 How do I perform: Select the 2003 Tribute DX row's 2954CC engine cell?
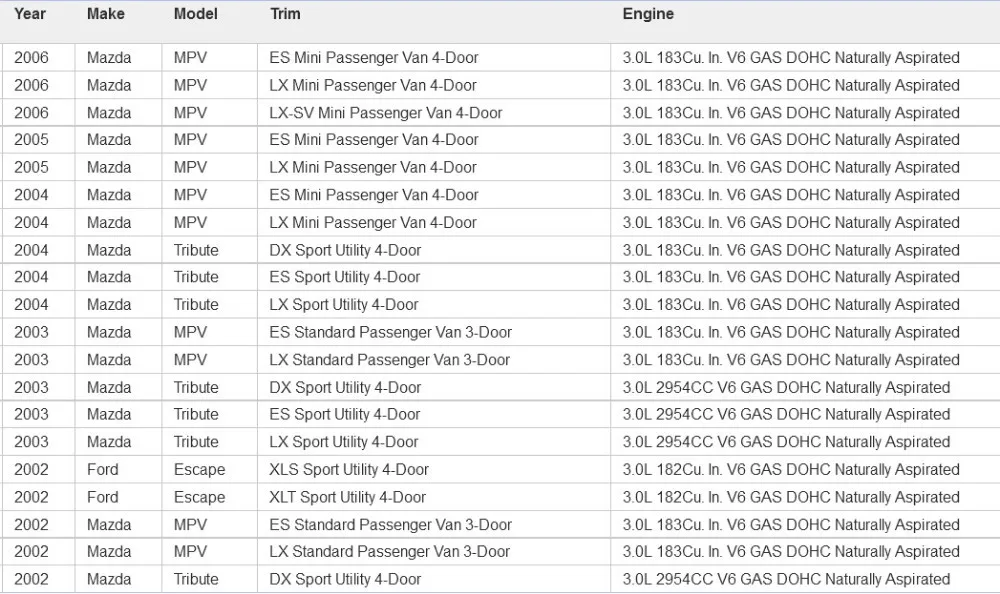(805, 387)
